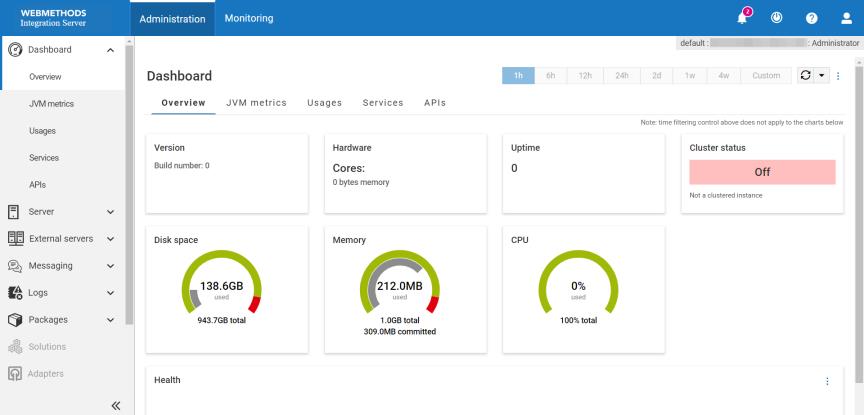This screenshot has width=864, height=415.
Task: Switch to the JVM metrics tab
Action: (x=256, y=103)
